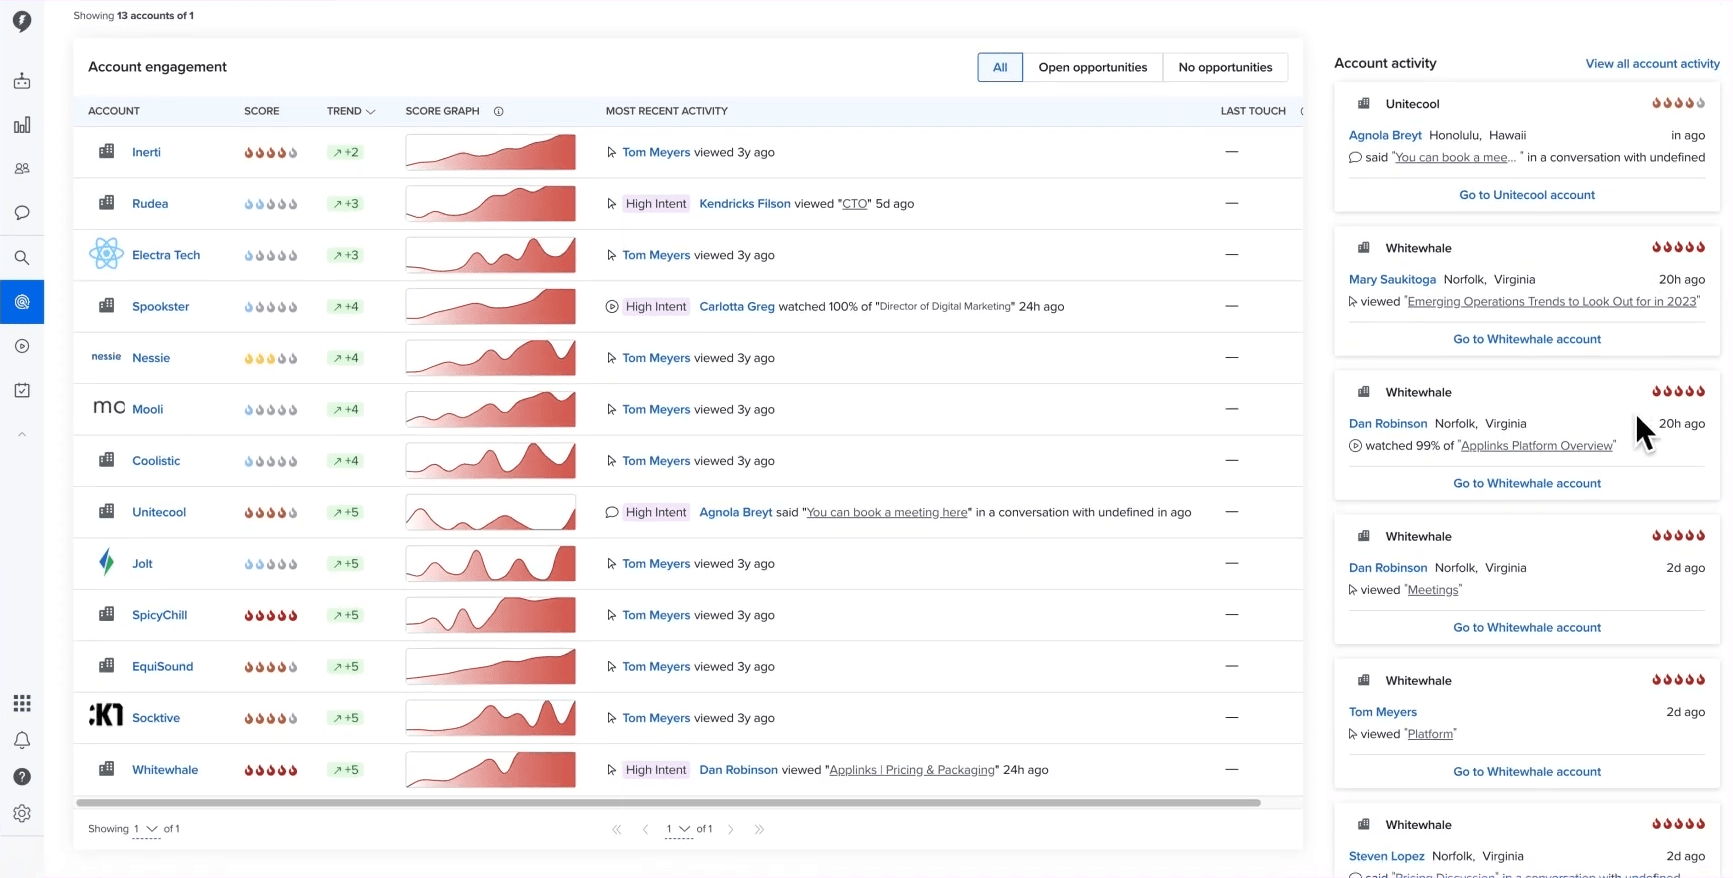Sort by the Trend column chevron
This screenshot has height=878, width=1733.
tap(371, 111)
